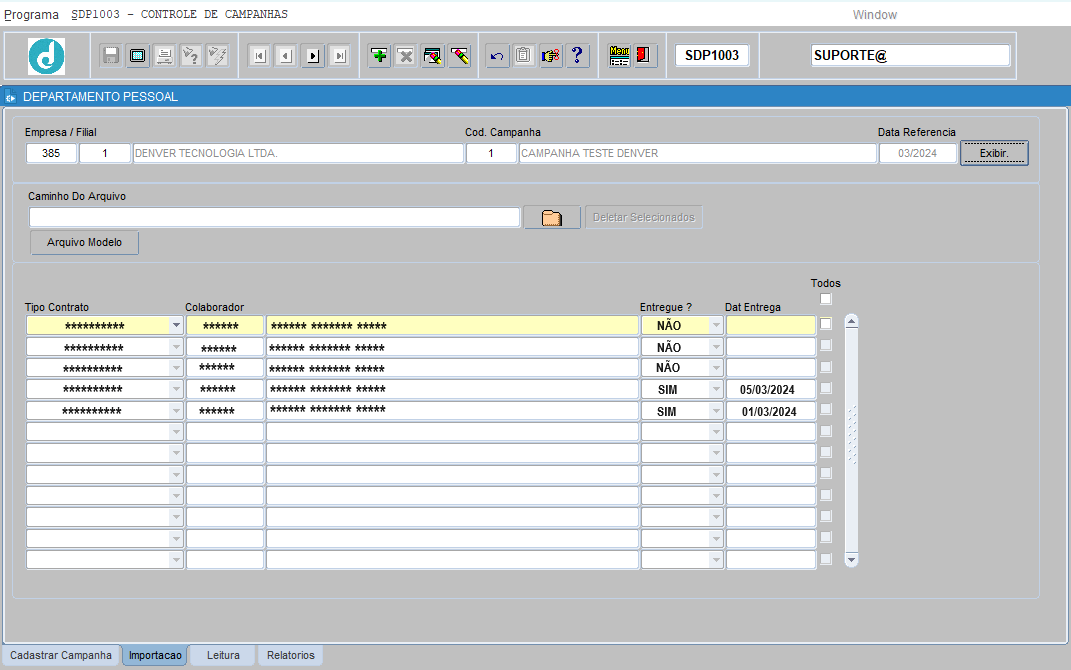Open the Leitura tab
This screenshot has height=670, width=1071.
(x=223, y=655)
